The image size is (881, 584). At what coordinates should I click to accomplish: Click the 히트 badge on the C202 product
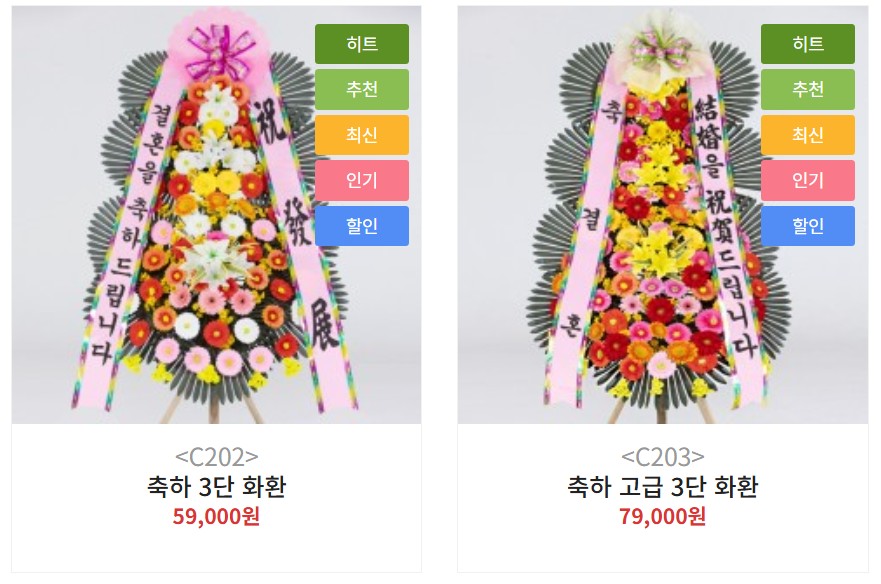[x=362, y=44]
